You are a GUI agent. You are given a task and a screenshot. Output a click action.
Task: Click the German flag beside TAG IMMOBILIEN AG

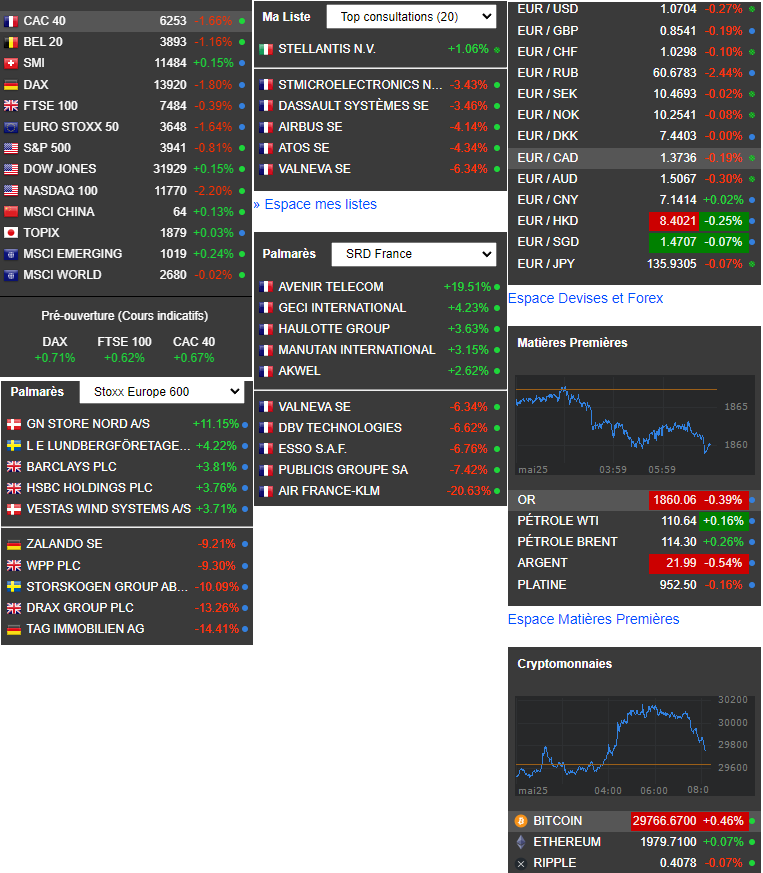[x=14, y=629]
